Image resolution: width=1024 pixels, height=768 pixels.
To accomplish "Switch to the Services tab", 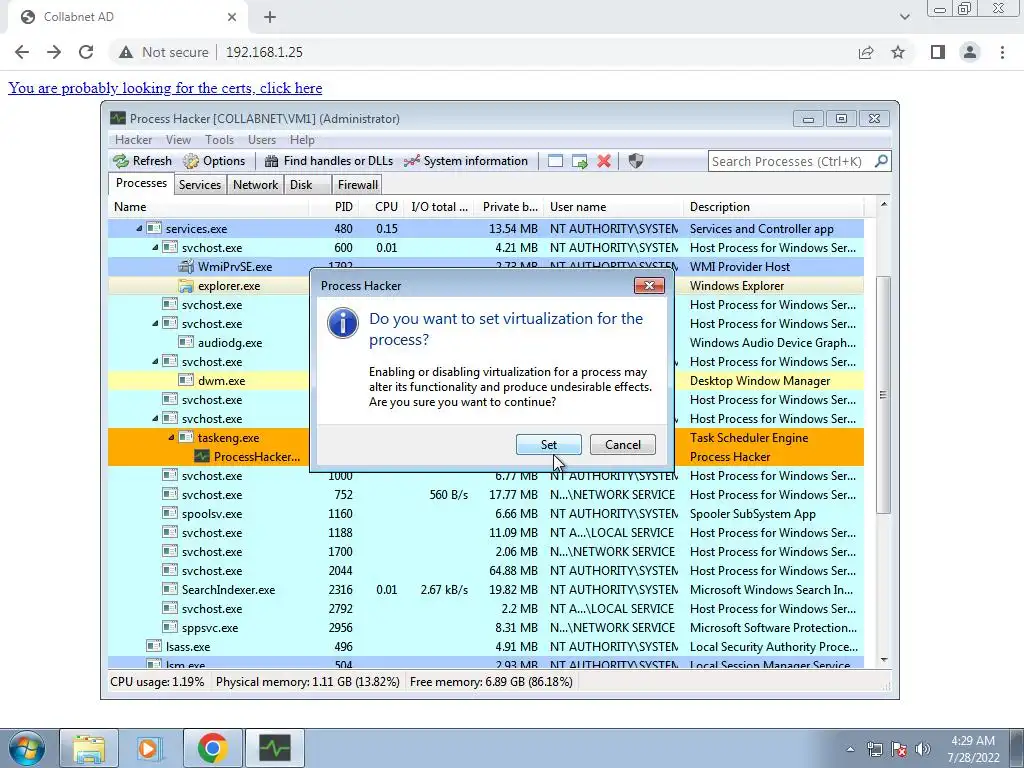I will [x=200, y=185].
